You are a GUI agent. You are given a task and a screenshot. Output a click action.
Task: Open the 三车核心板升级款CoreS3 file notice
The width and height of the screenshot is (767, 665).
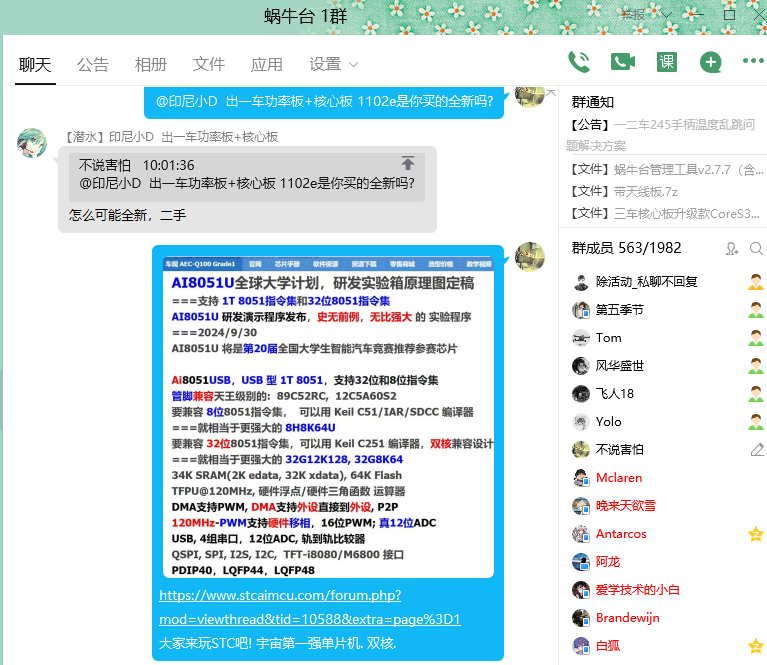point(664,213)
